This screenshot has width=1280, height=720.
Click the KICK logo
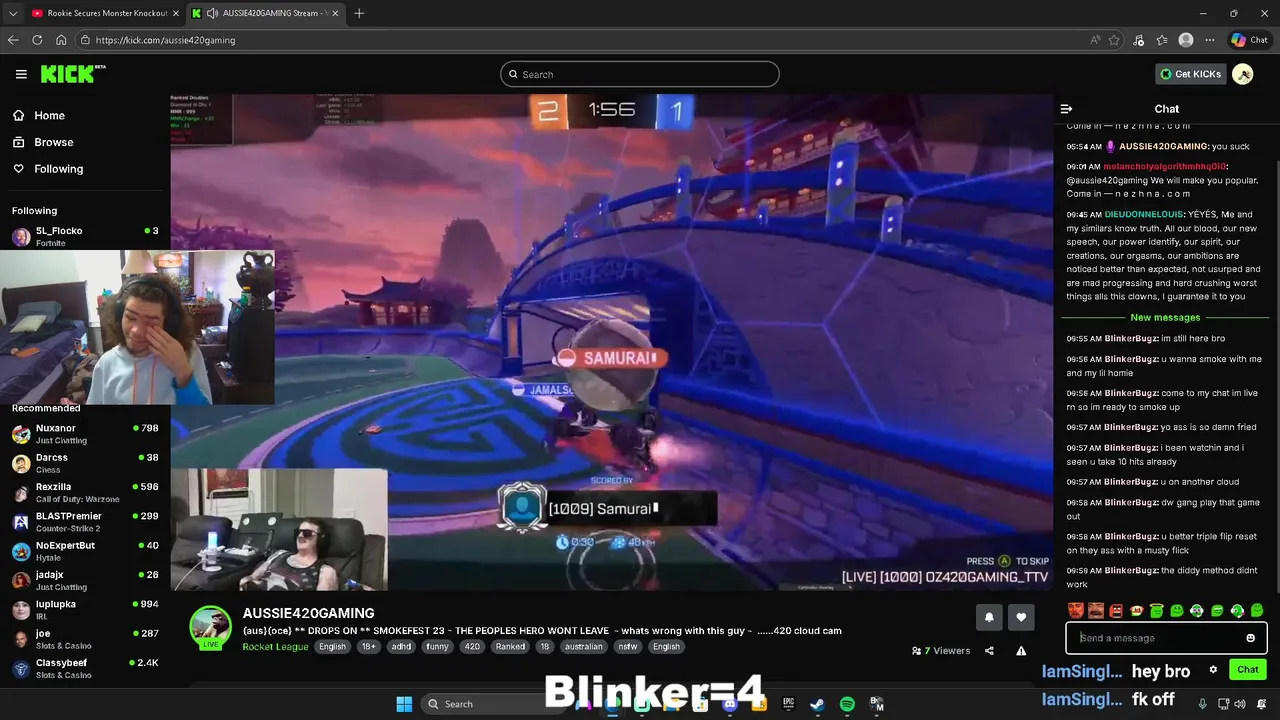tap(72, 74)
